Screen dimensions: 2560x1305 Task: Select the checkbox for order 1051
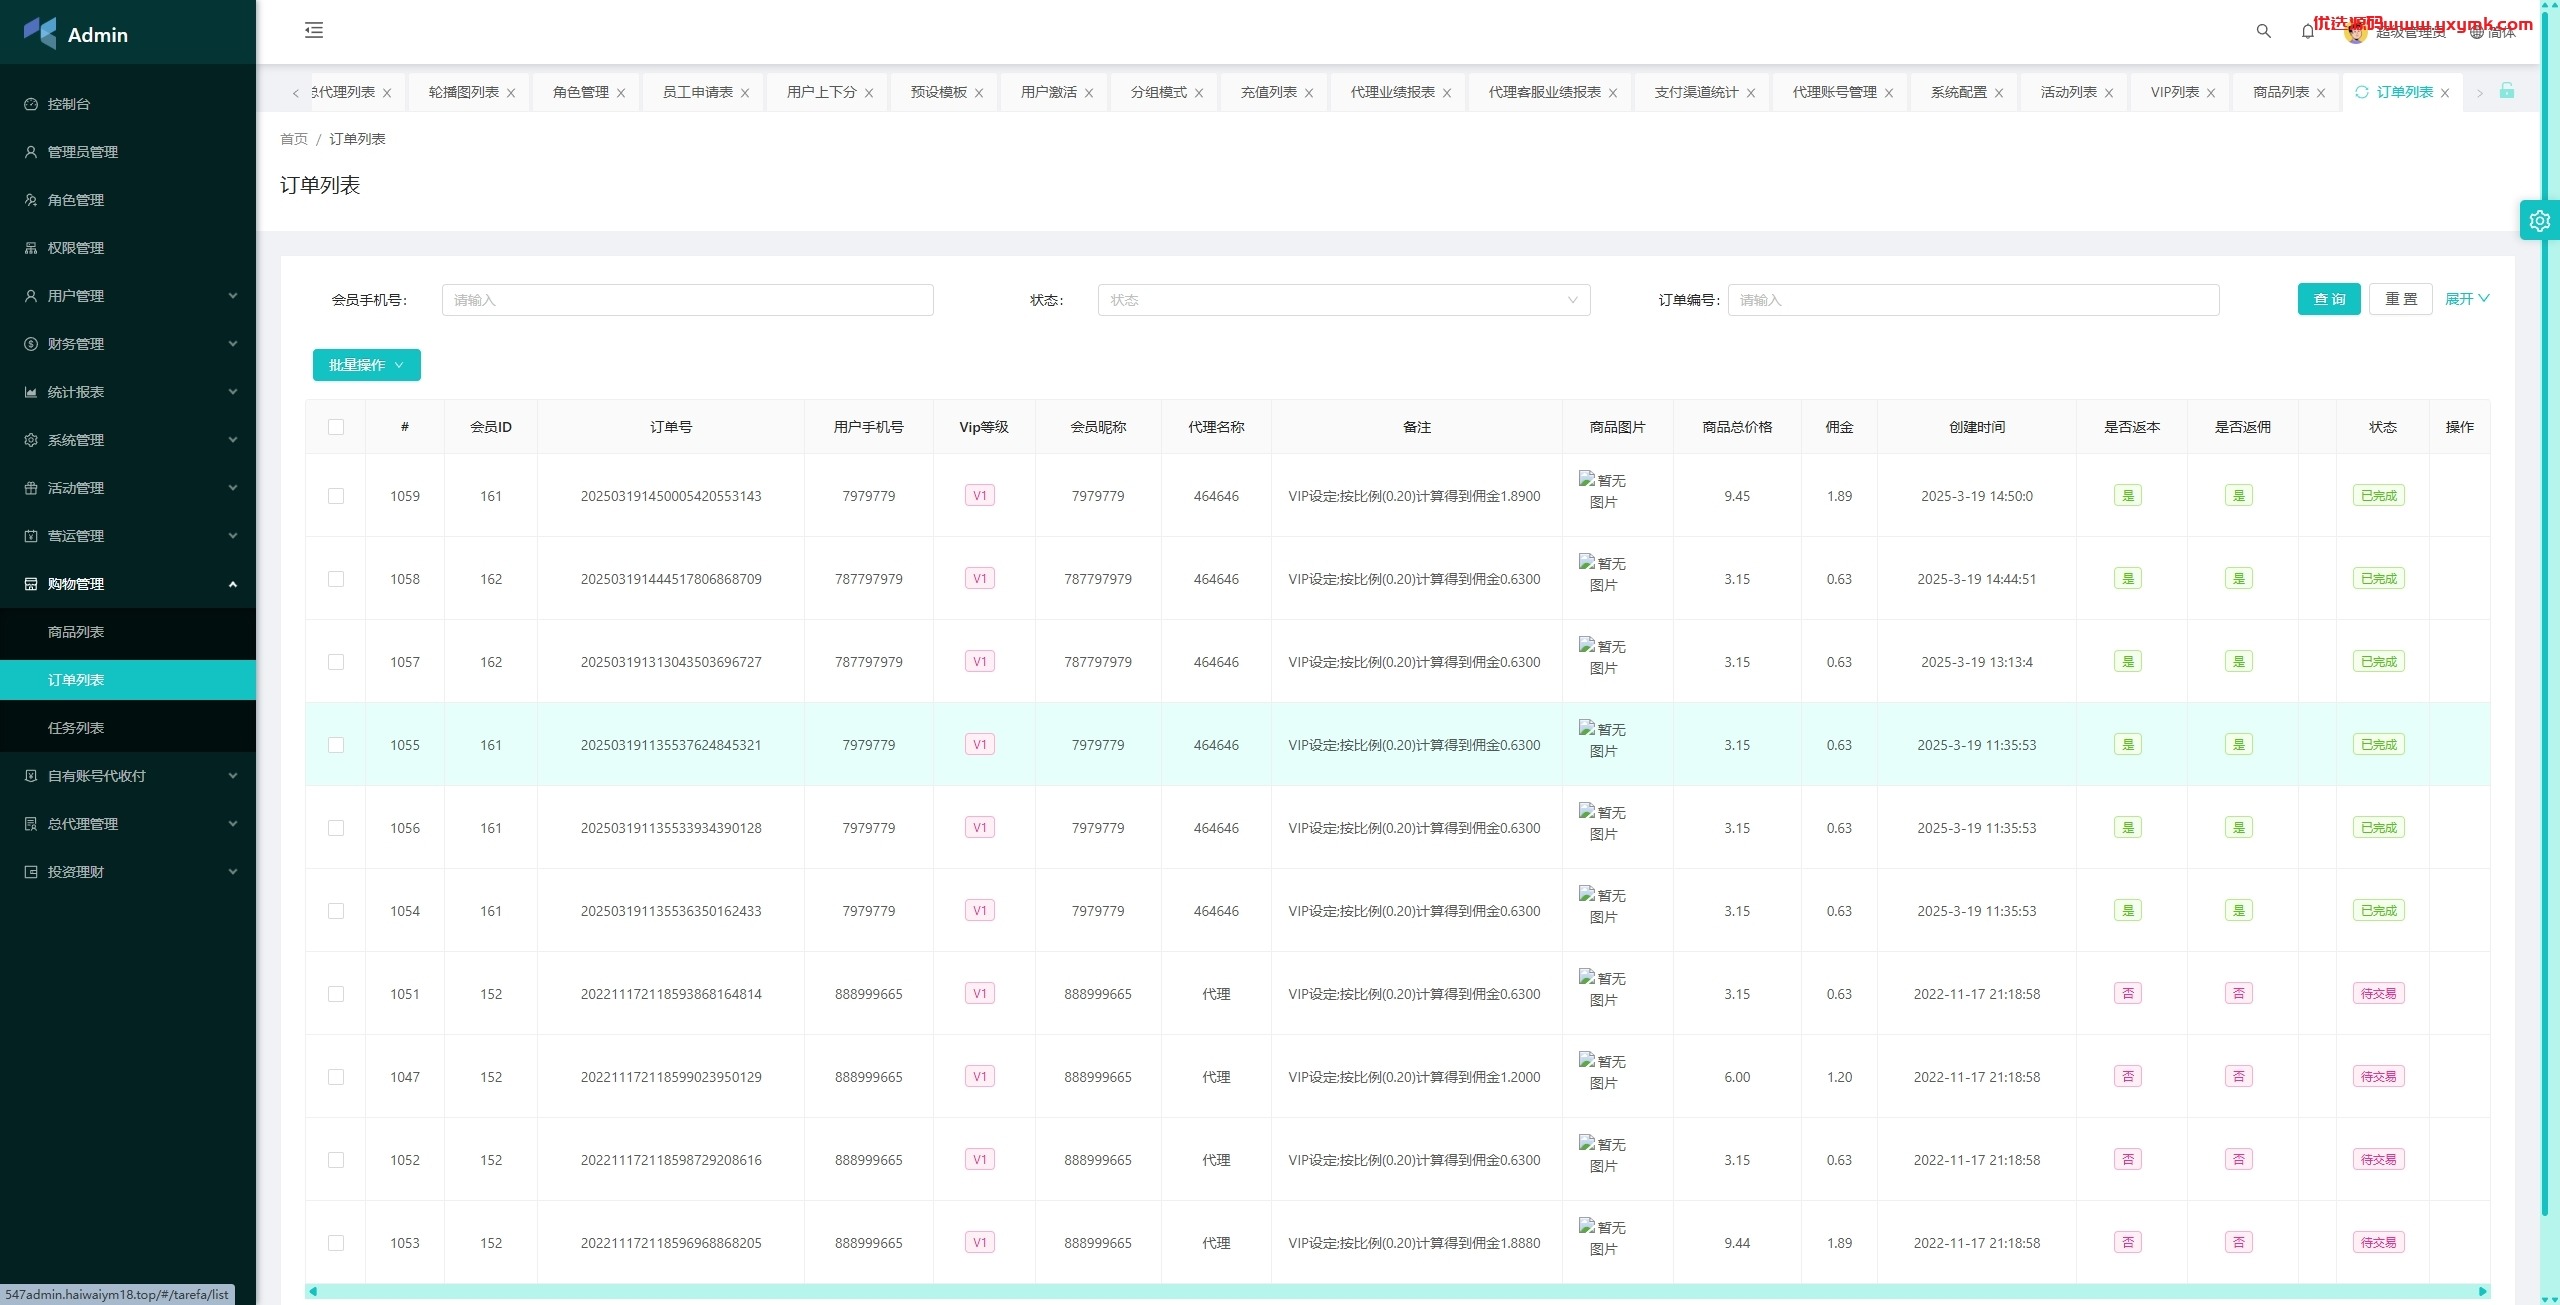click(336, 994)
